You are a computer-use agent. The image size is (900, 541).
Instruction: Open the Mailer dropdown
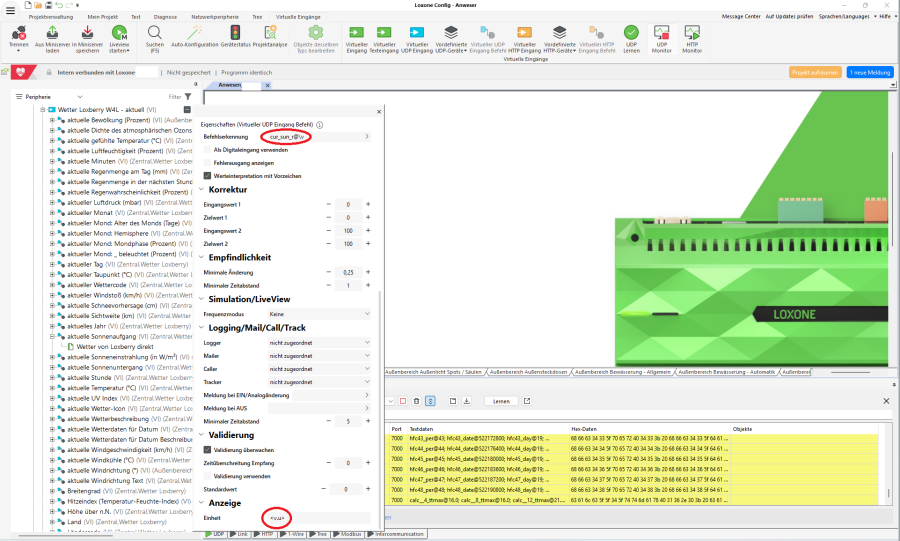[319, 356]
